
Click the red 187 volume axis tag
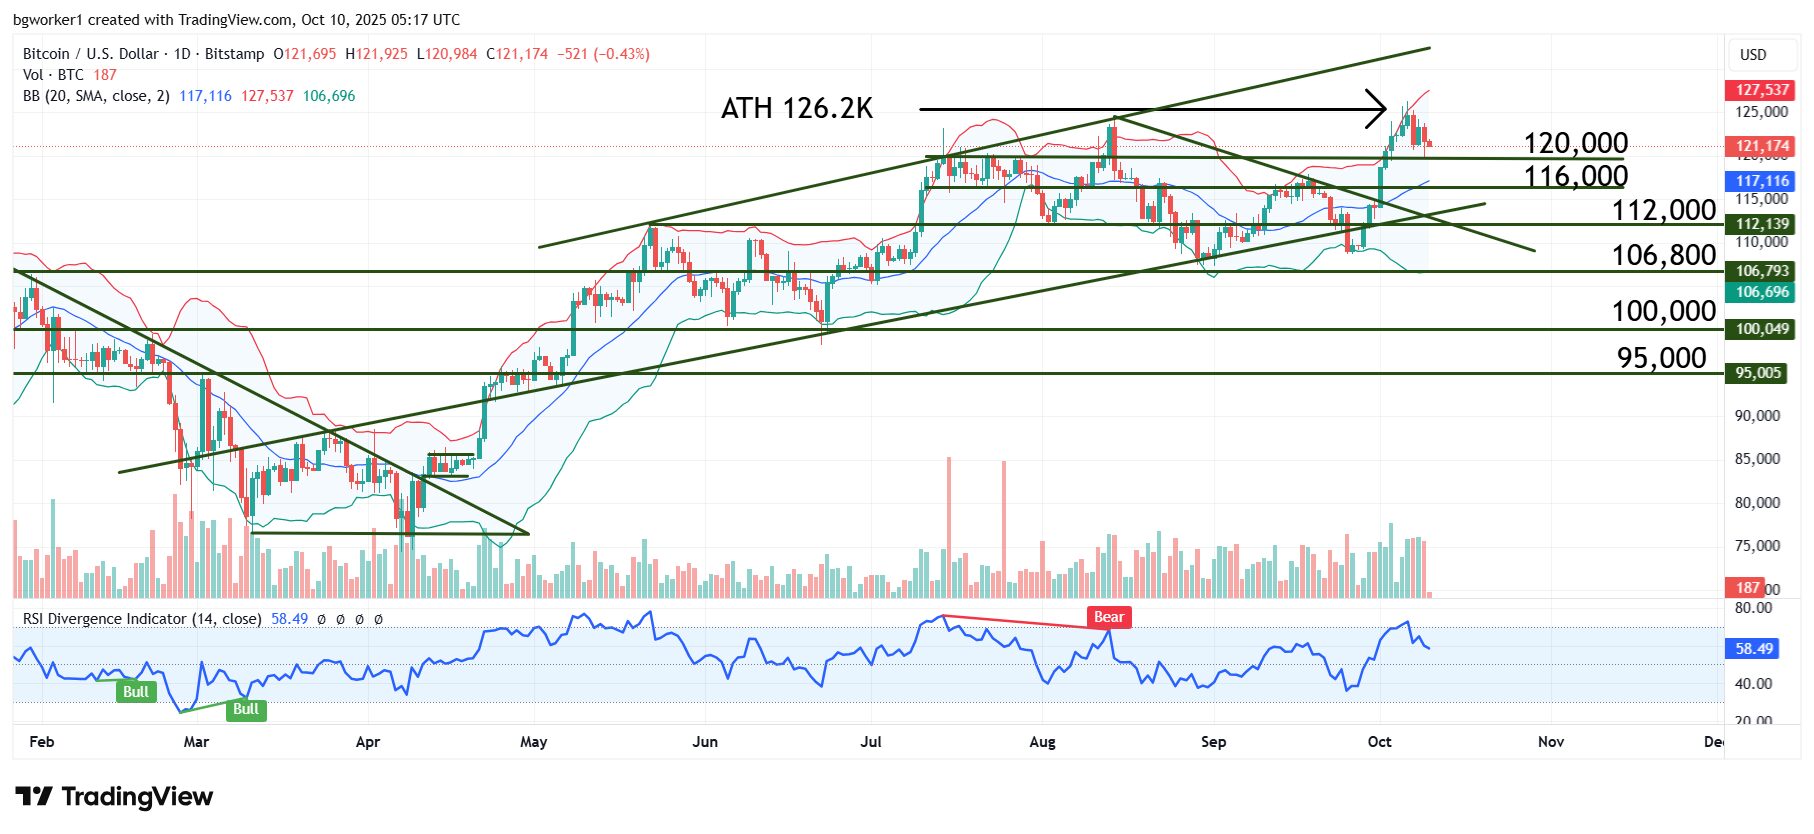(1747, 588)
